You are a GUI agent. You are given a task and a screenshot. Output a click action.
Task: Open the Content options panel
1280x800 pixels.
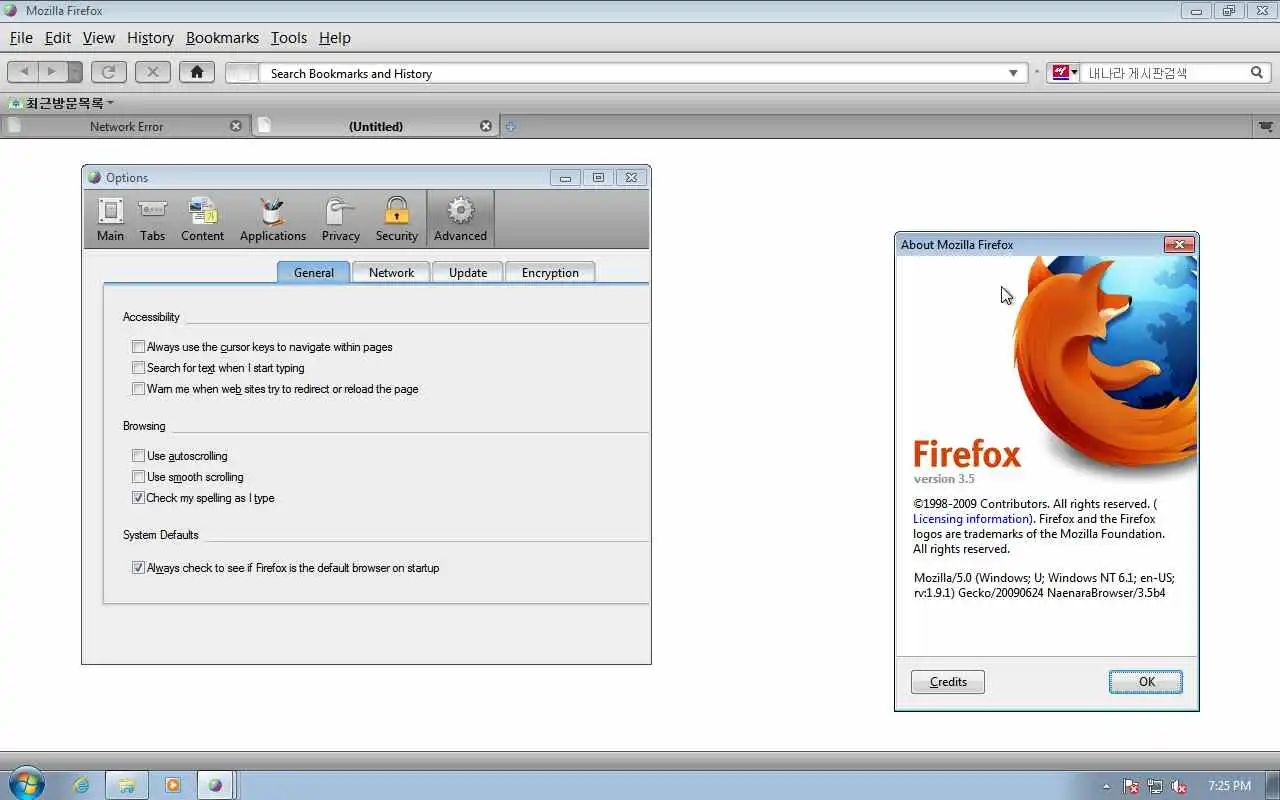coord(202,219)
